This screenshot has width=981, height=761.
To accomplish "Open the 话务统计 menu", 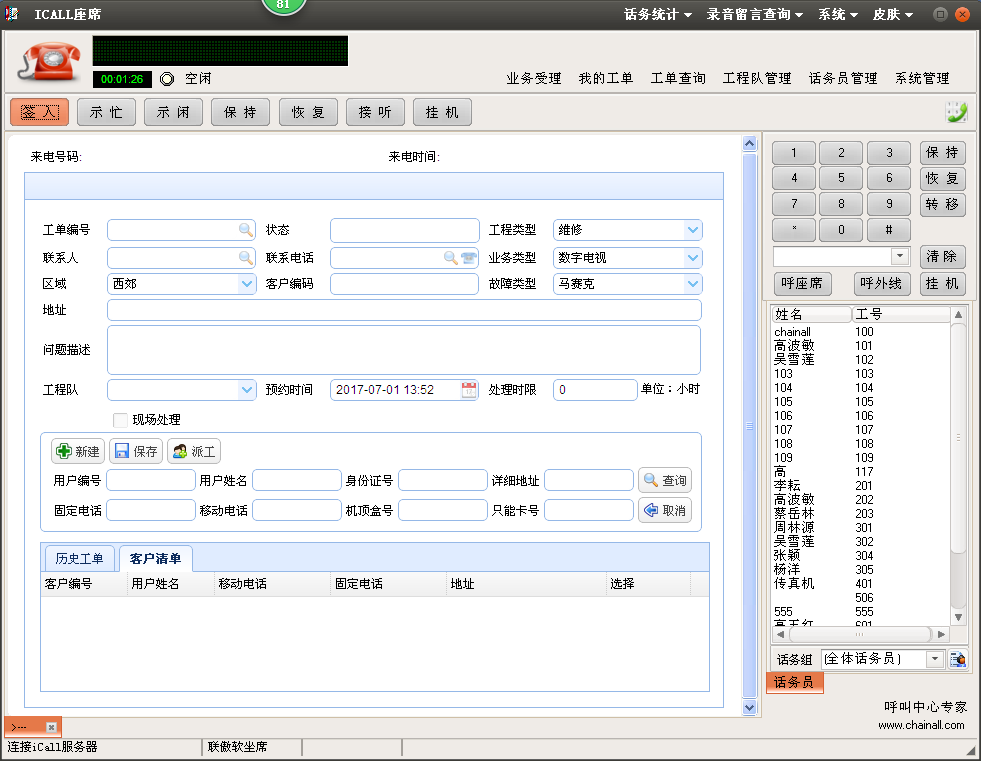I will coord(657,15).
